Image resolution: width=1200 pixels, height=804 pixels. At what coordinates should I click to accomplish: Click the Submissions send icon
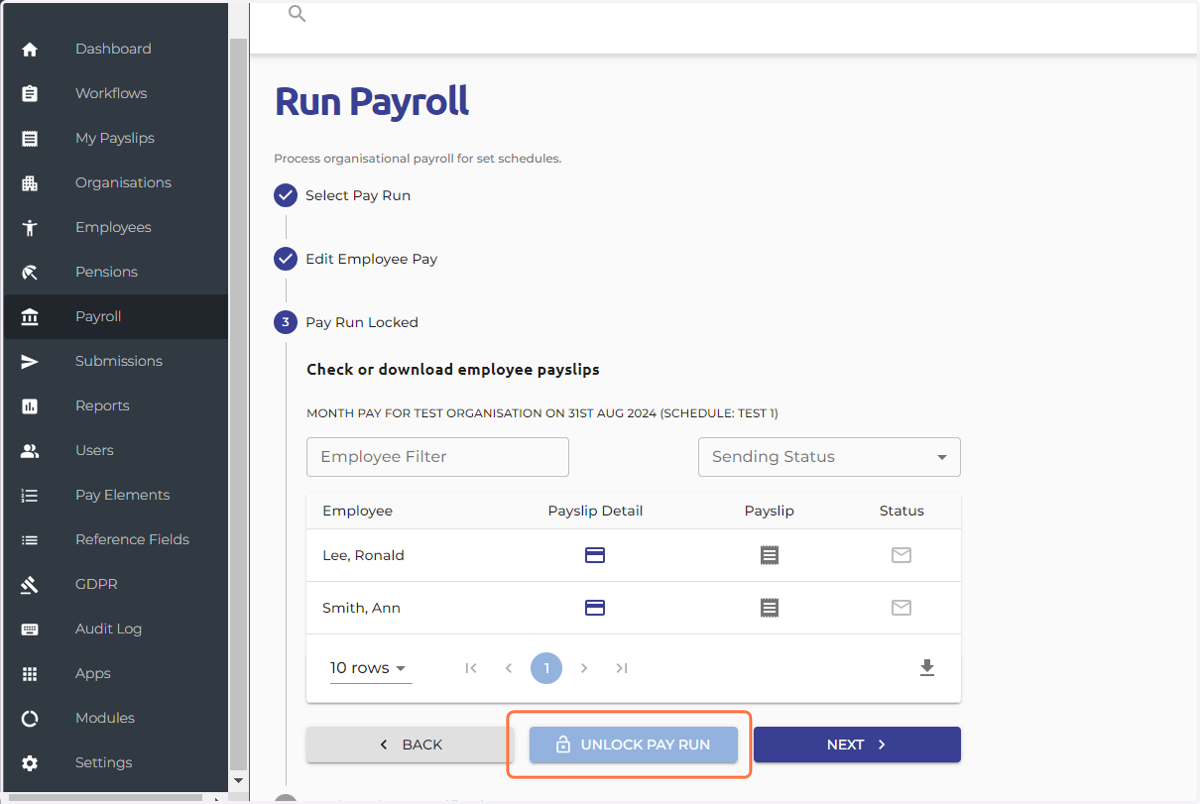tap(30, 361)
